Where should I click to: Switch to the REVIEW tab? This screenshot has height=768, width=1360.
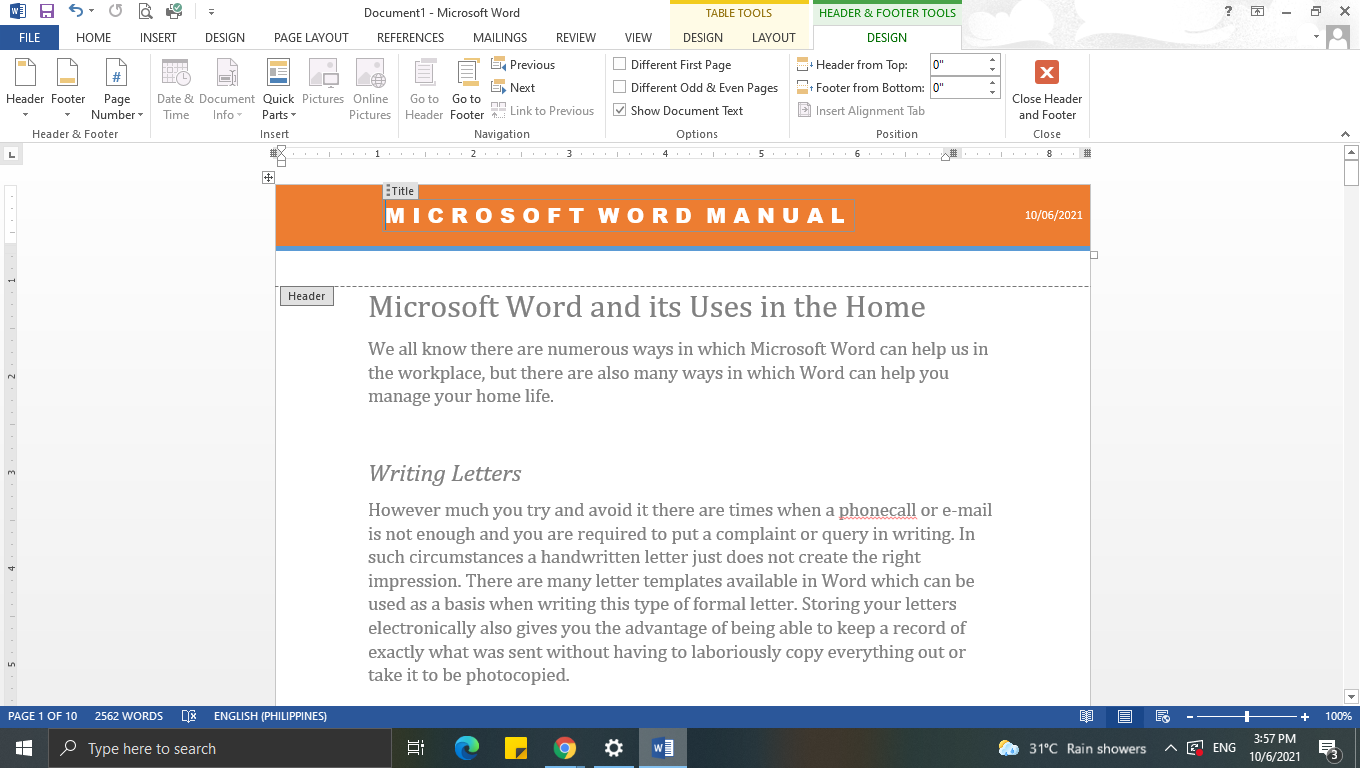point(576,37)
